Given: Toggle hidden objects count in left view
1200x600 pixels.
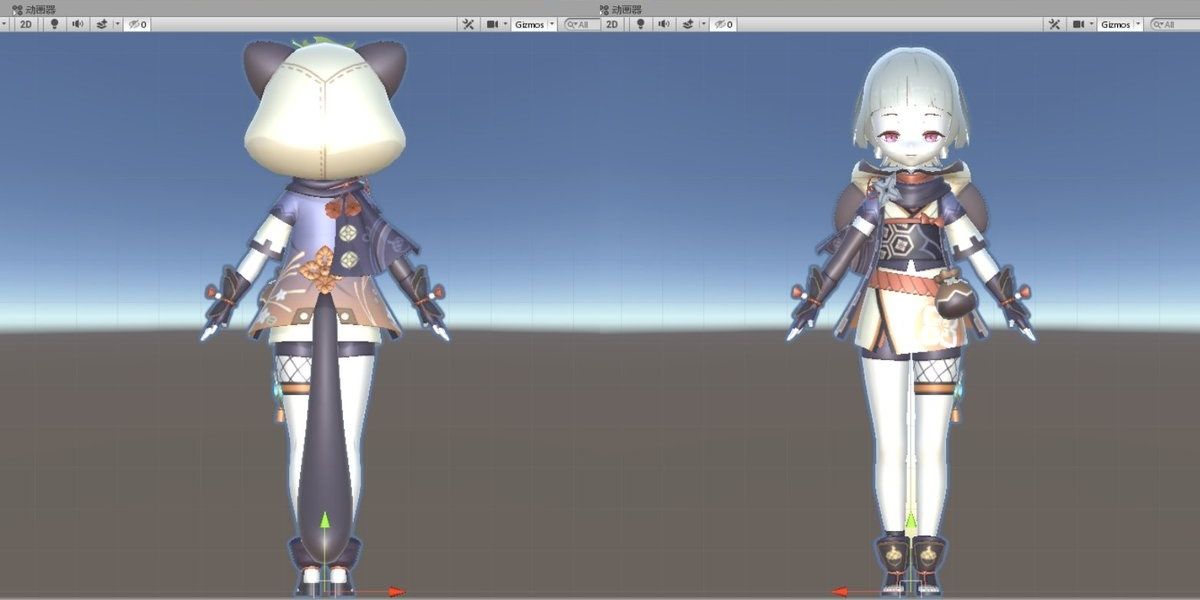Looking at the screenshot, I should point(137,24).
